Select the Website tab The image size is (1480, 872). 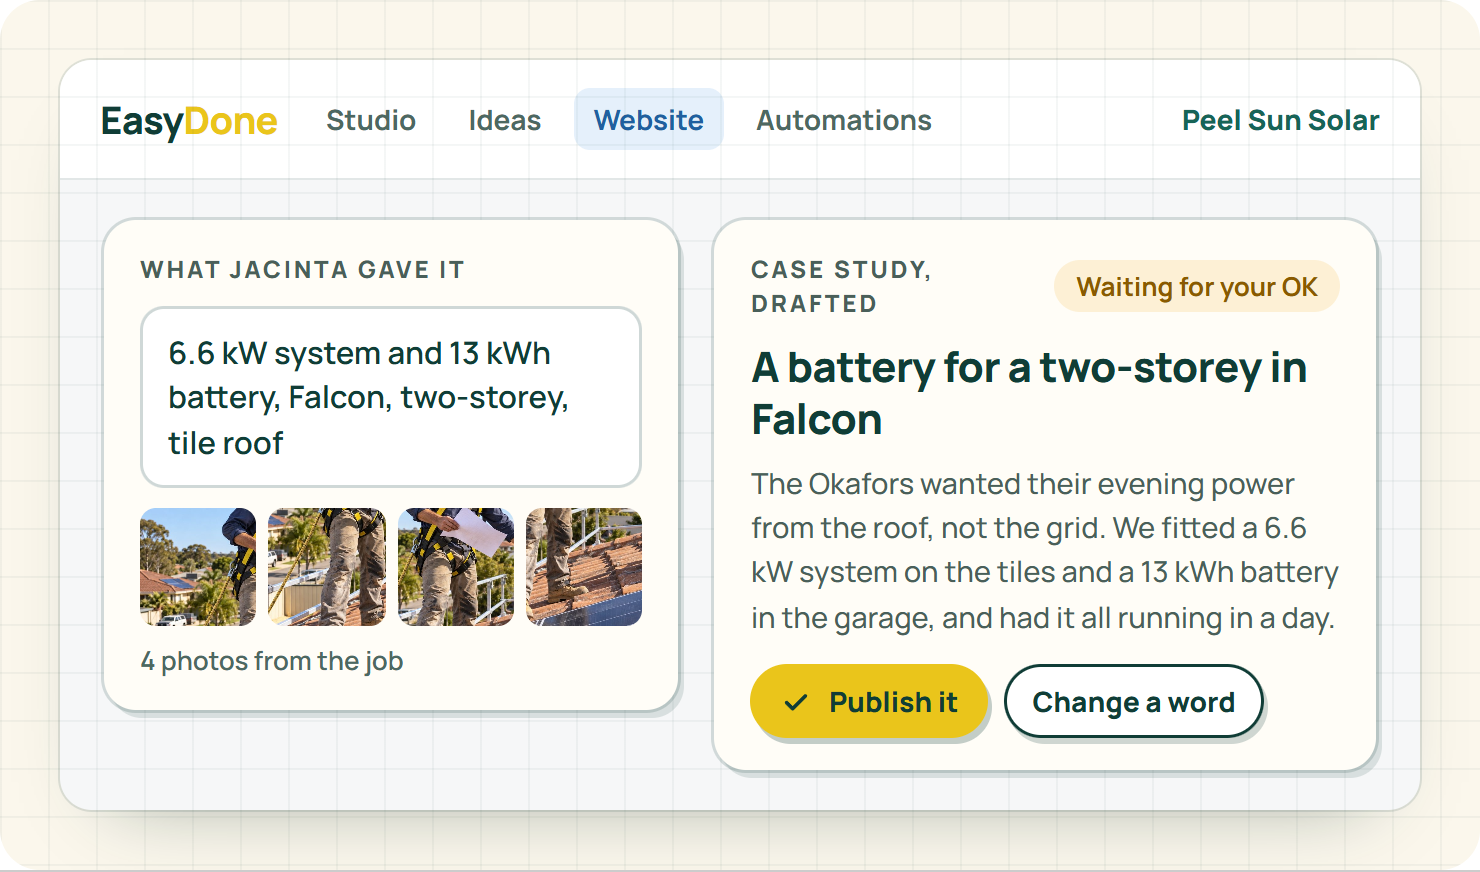pos(649,120)
